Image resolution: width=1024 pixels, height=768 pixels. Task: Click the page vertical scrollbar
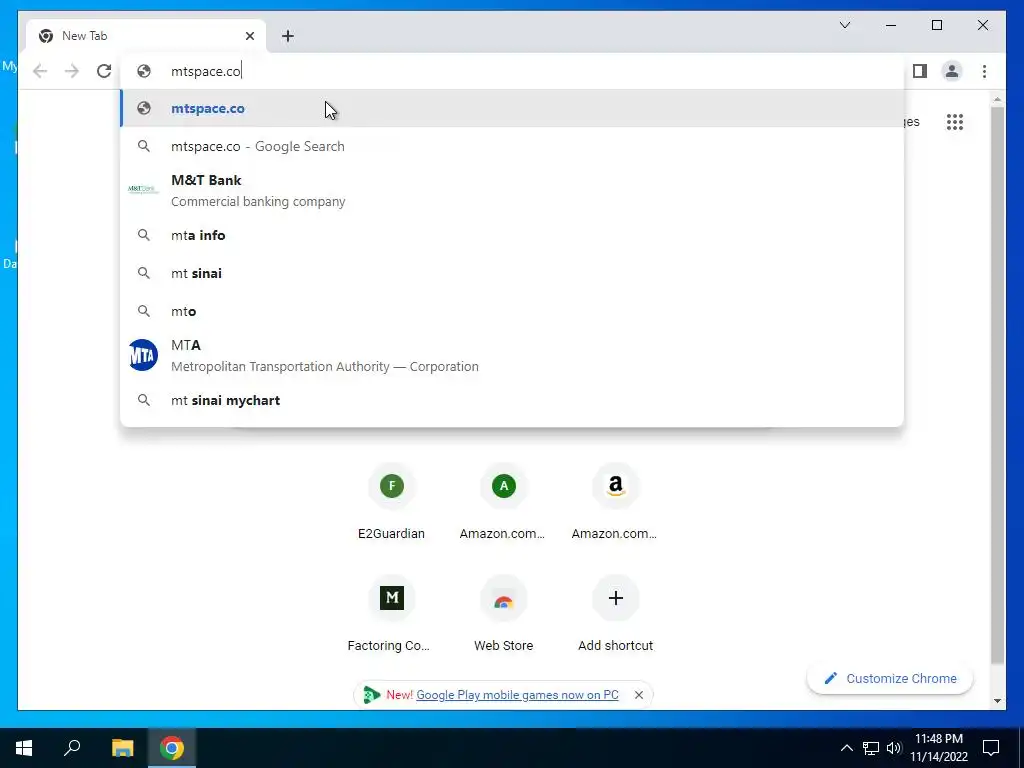tap(997, 385)
